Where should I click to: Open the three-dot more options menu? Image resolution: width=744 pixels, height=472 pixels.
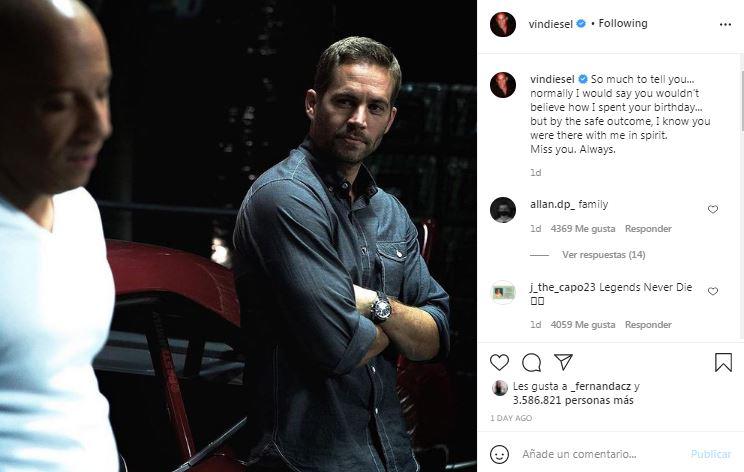click(x=724, y=23)
